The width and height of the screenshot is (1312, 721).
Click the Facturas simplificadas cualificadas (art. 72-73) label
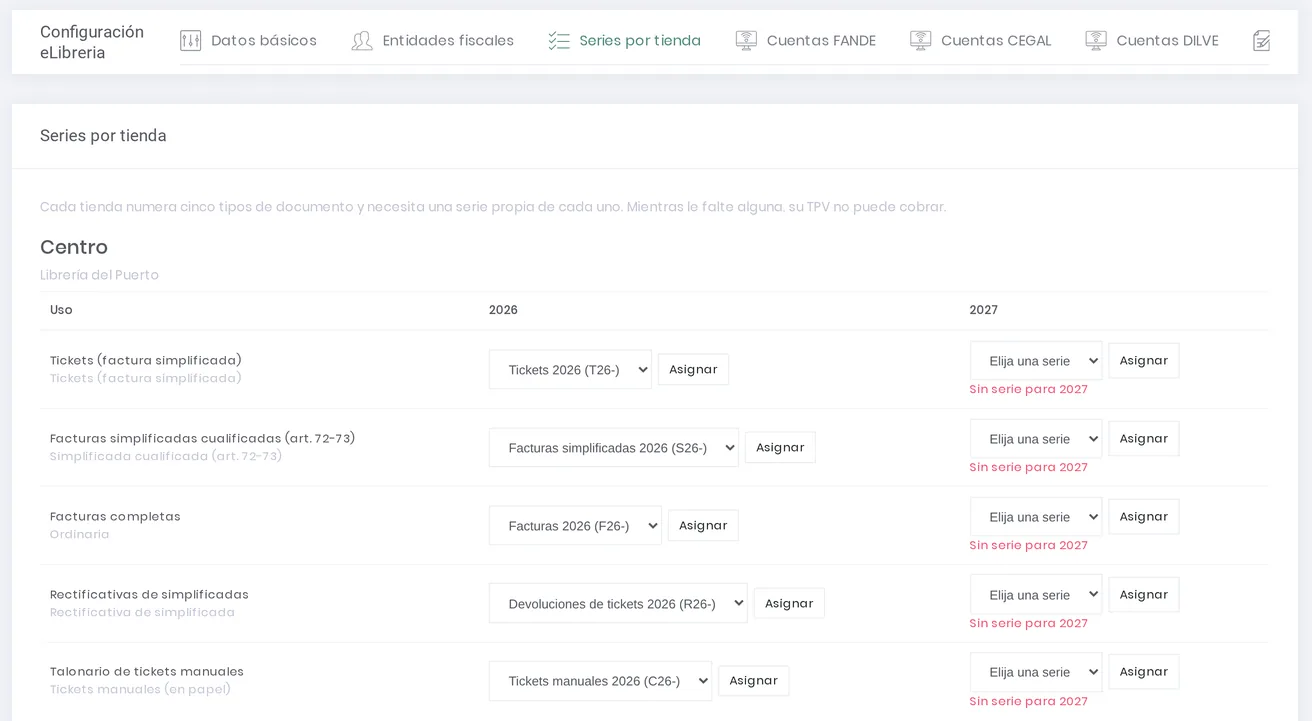[203, 439]
